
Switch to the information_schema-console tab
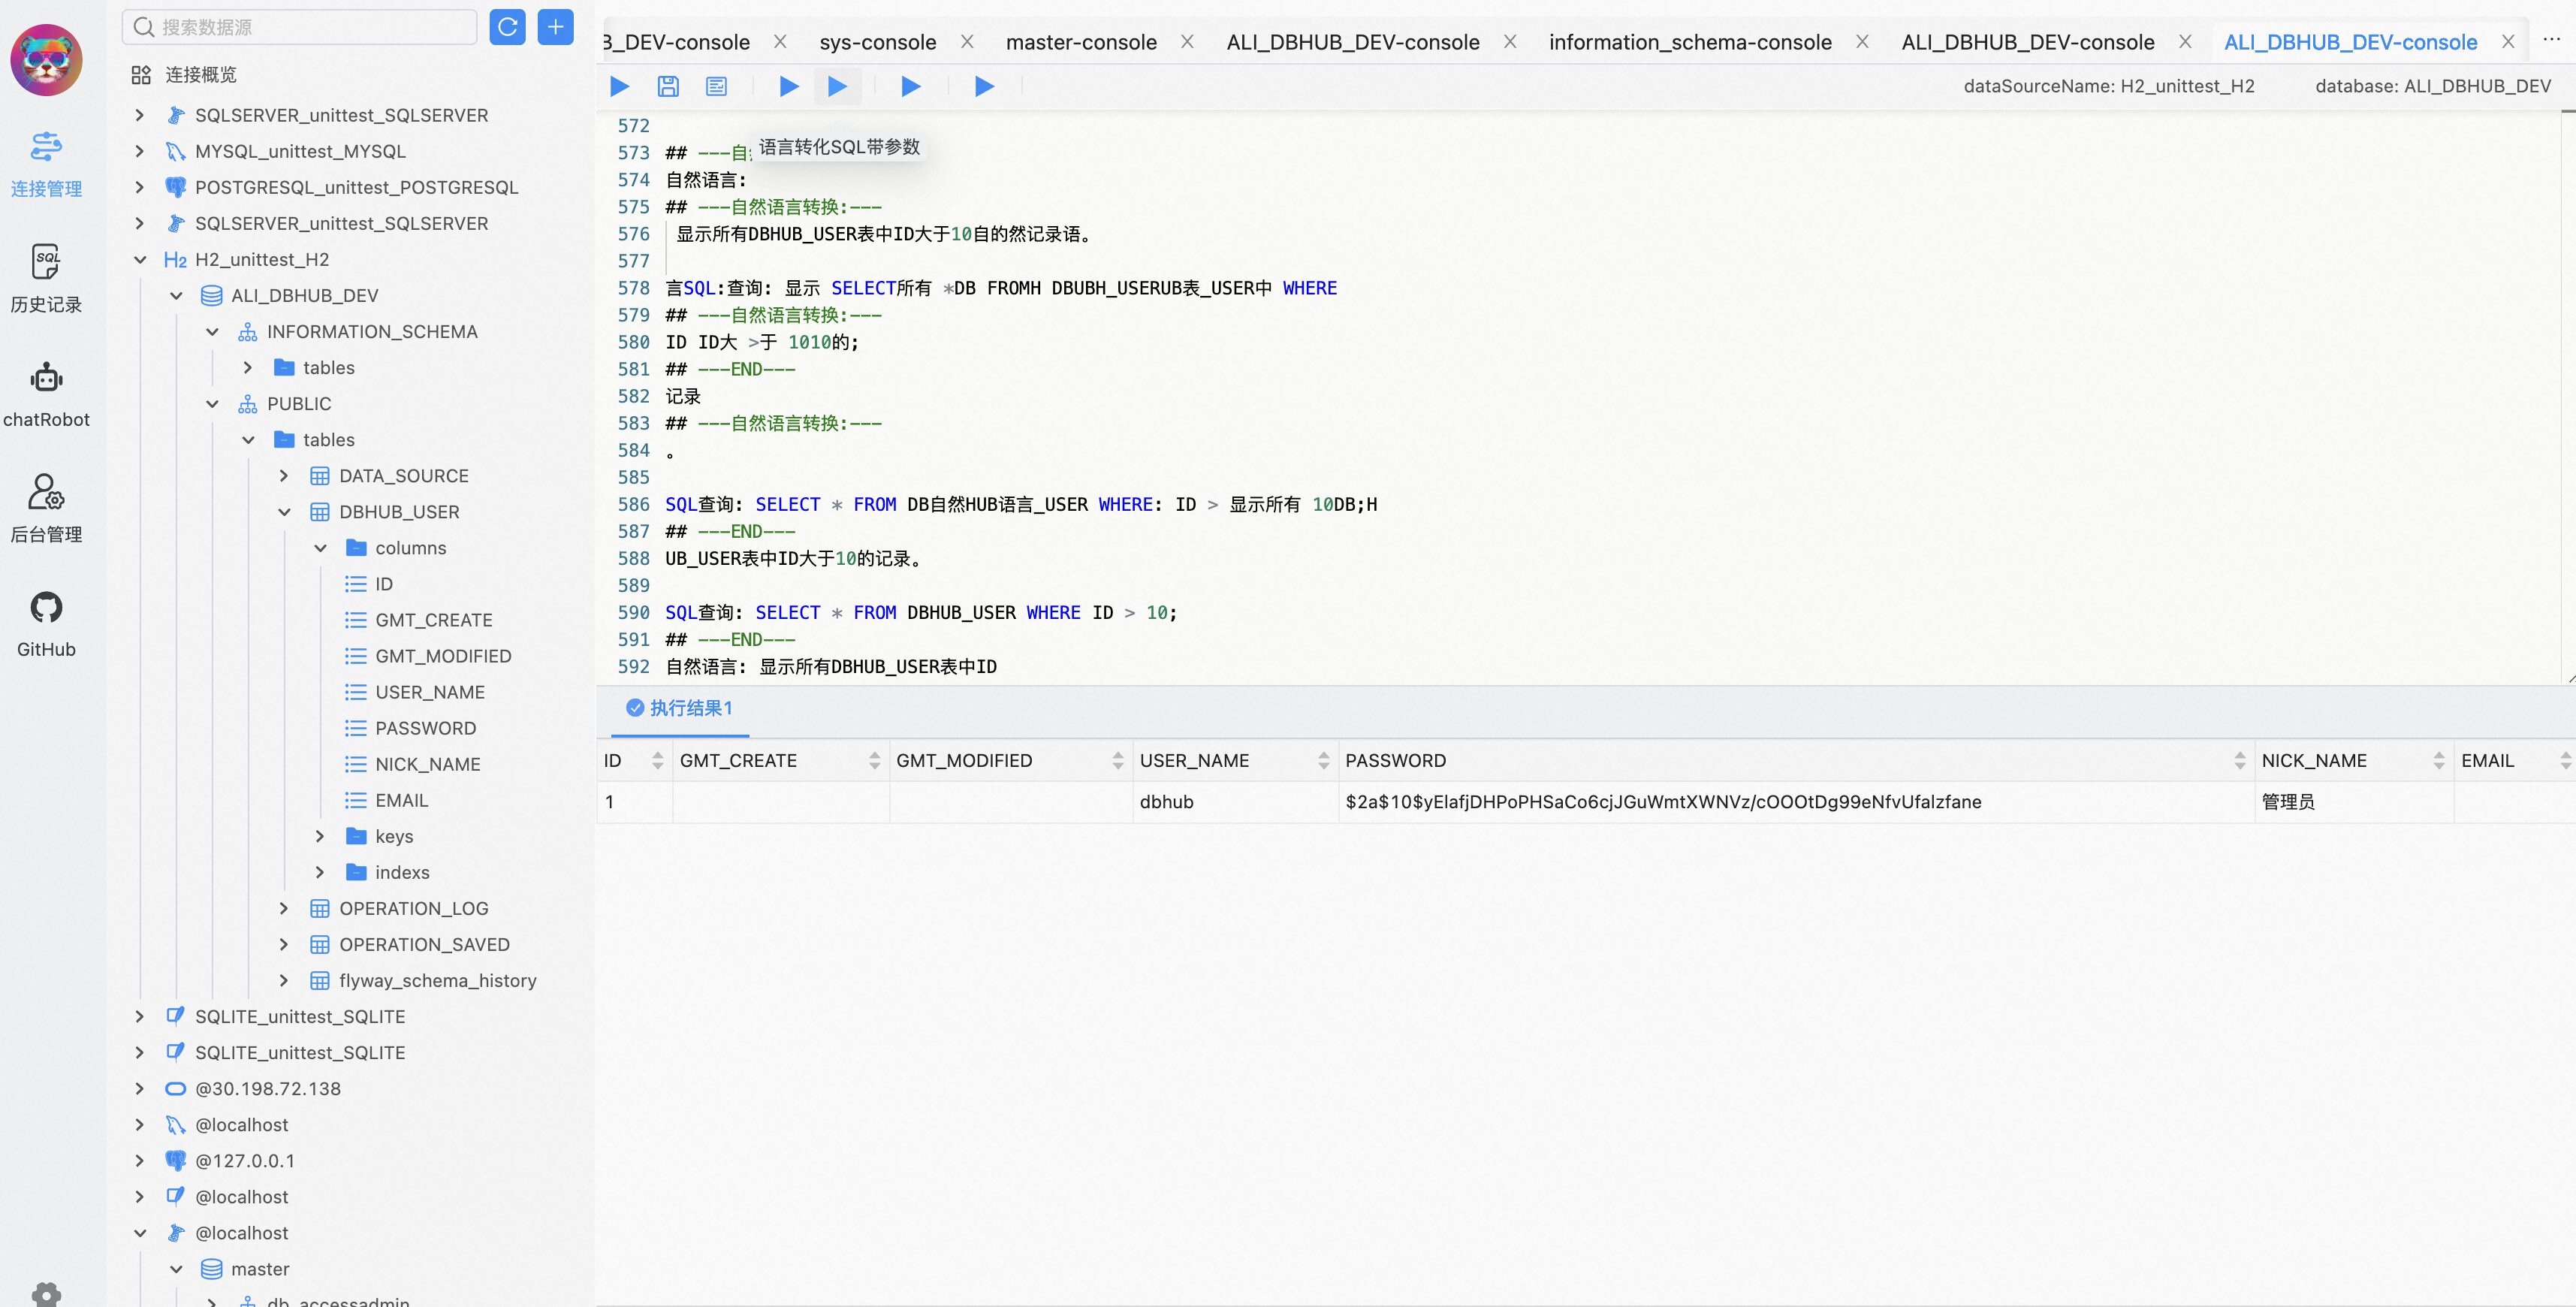click(x=1689, y=42)
